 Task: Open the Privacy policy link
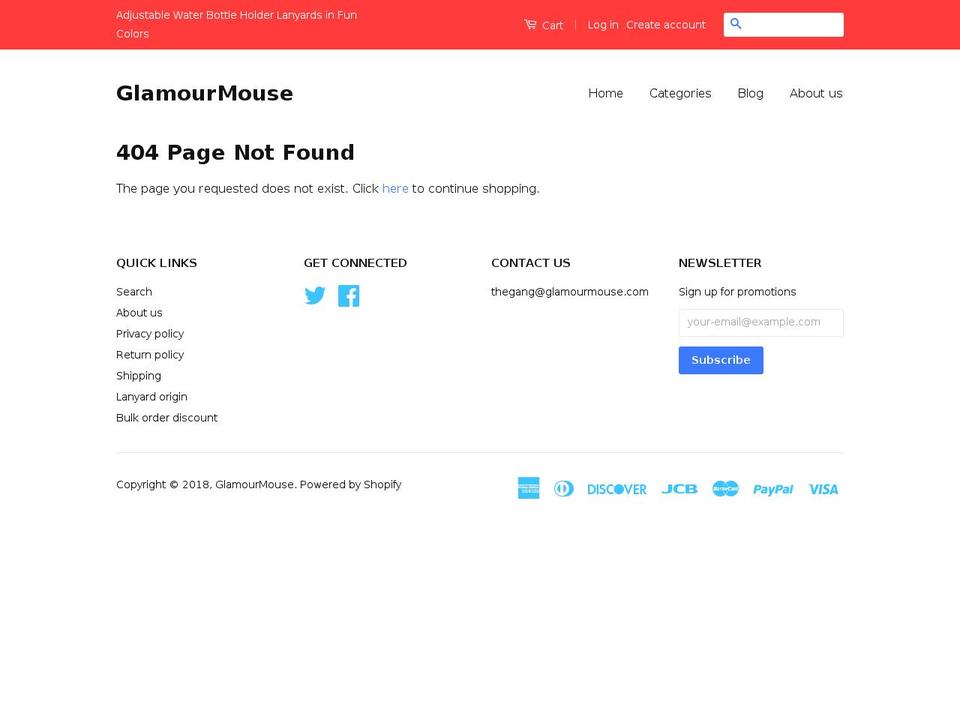coord(150,334)
